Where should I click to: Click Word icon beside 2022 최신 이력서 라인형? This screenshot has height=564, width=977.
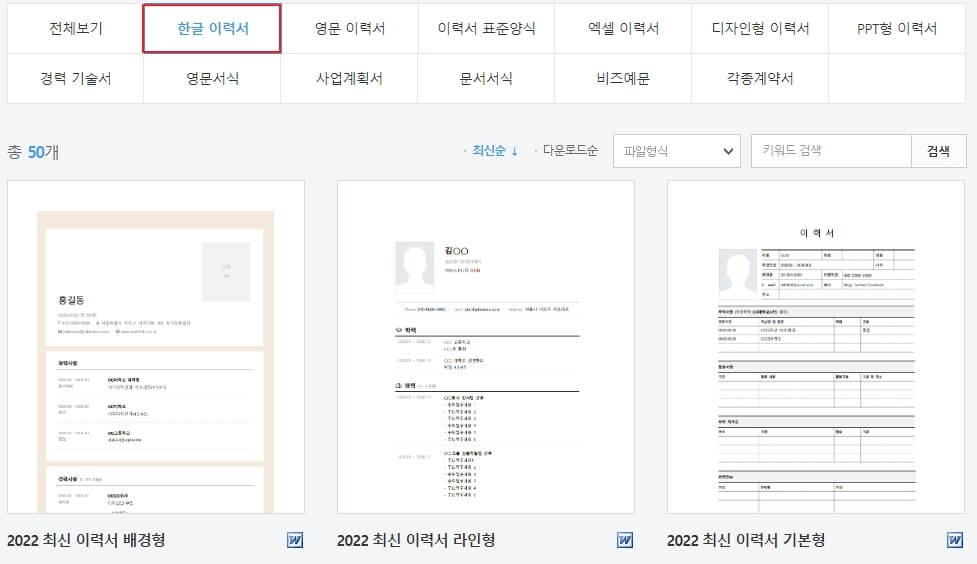(624, 540)
